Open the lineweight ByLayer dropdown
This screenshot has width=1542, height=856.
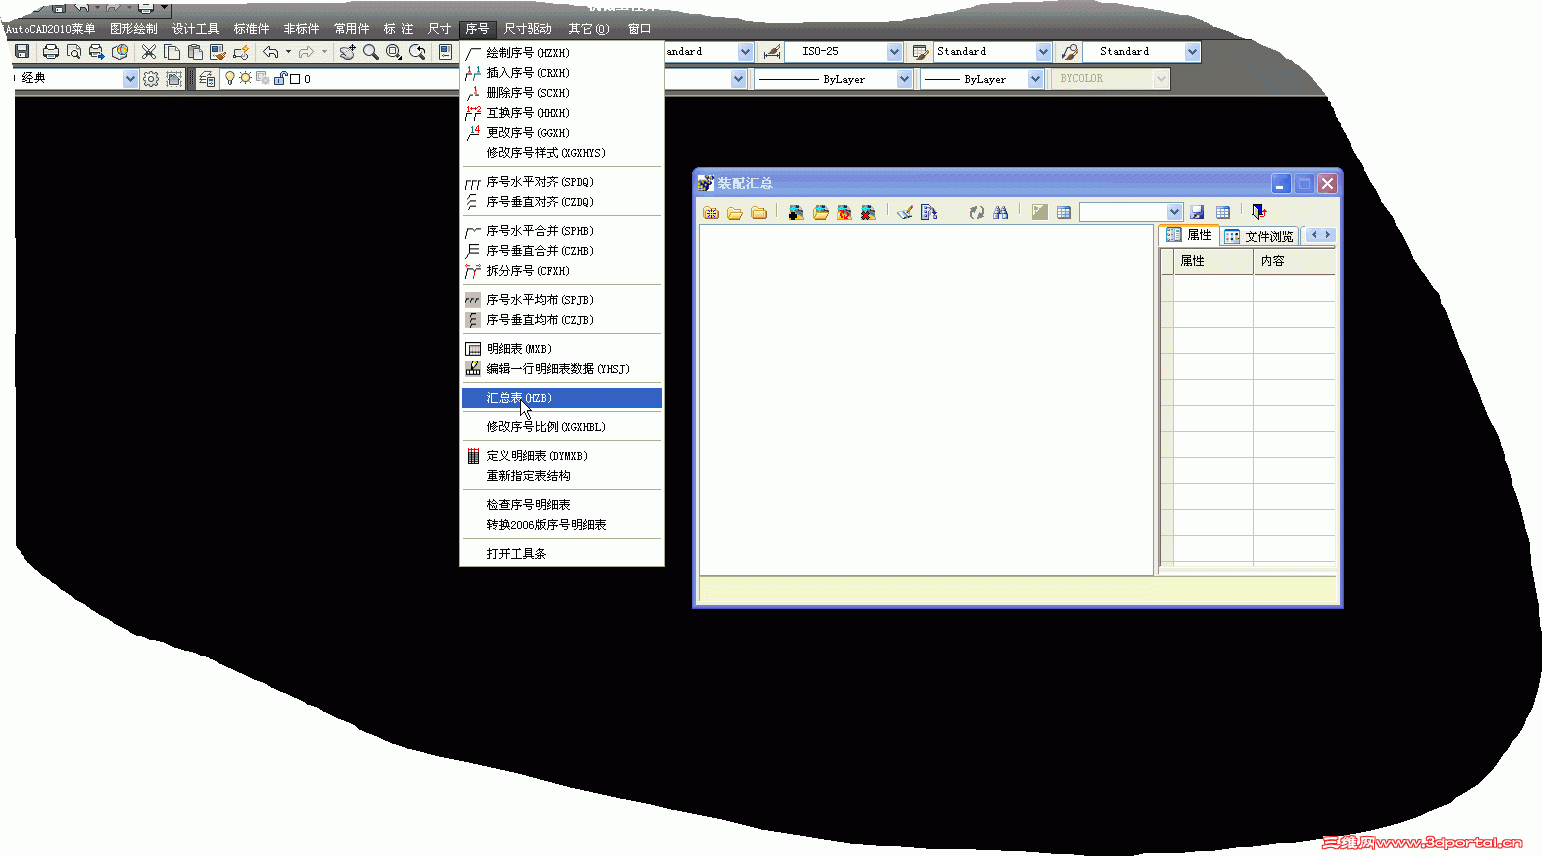pos(1035,79)
